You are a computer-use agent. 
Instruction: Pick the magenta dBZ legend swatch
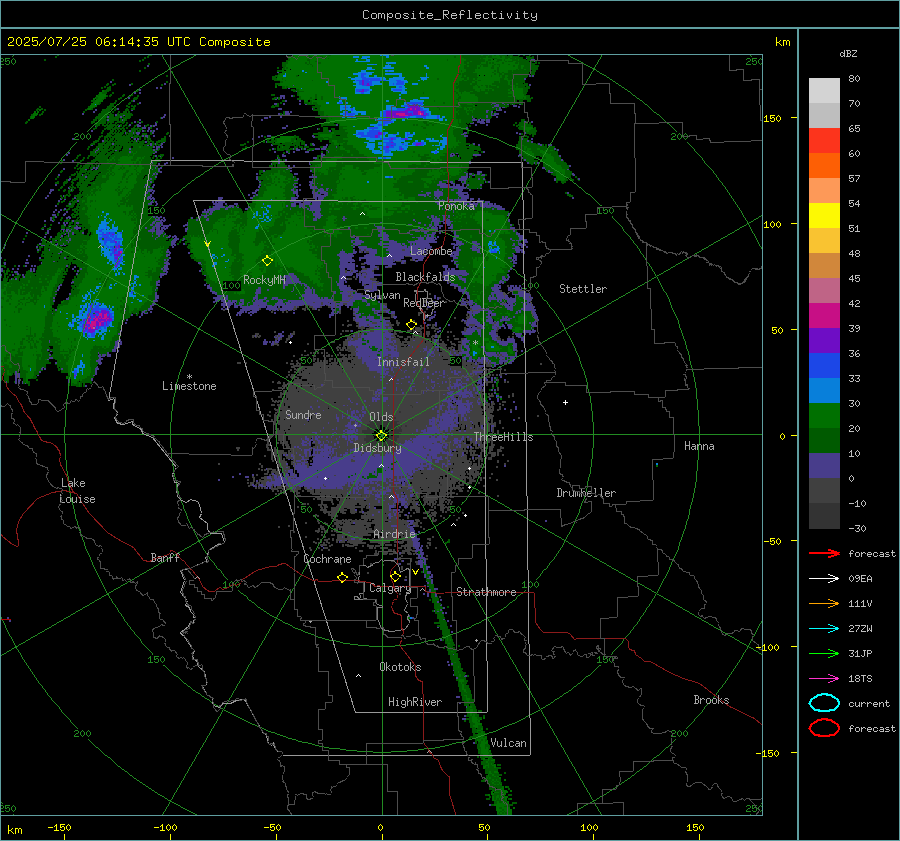pyautogui.click(x=824, y=315)
